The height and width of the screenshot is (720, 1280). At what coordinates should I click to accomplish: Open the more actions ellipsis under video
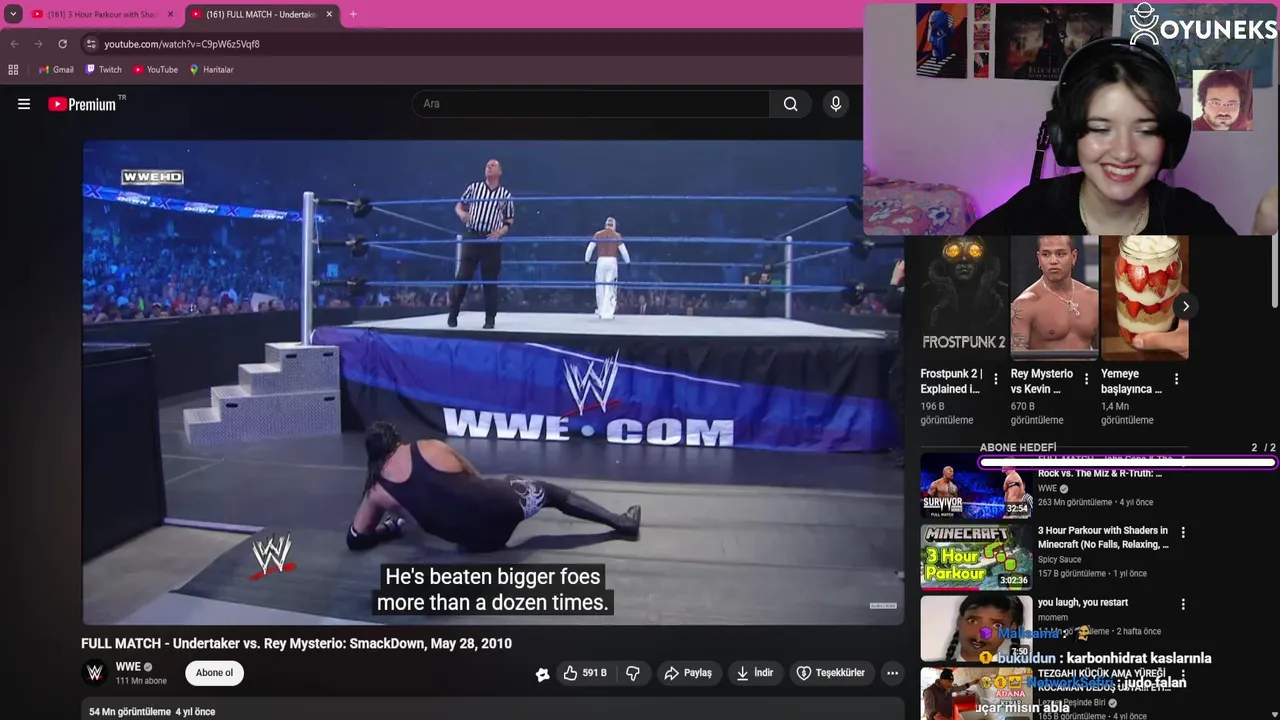coord(892,673)
